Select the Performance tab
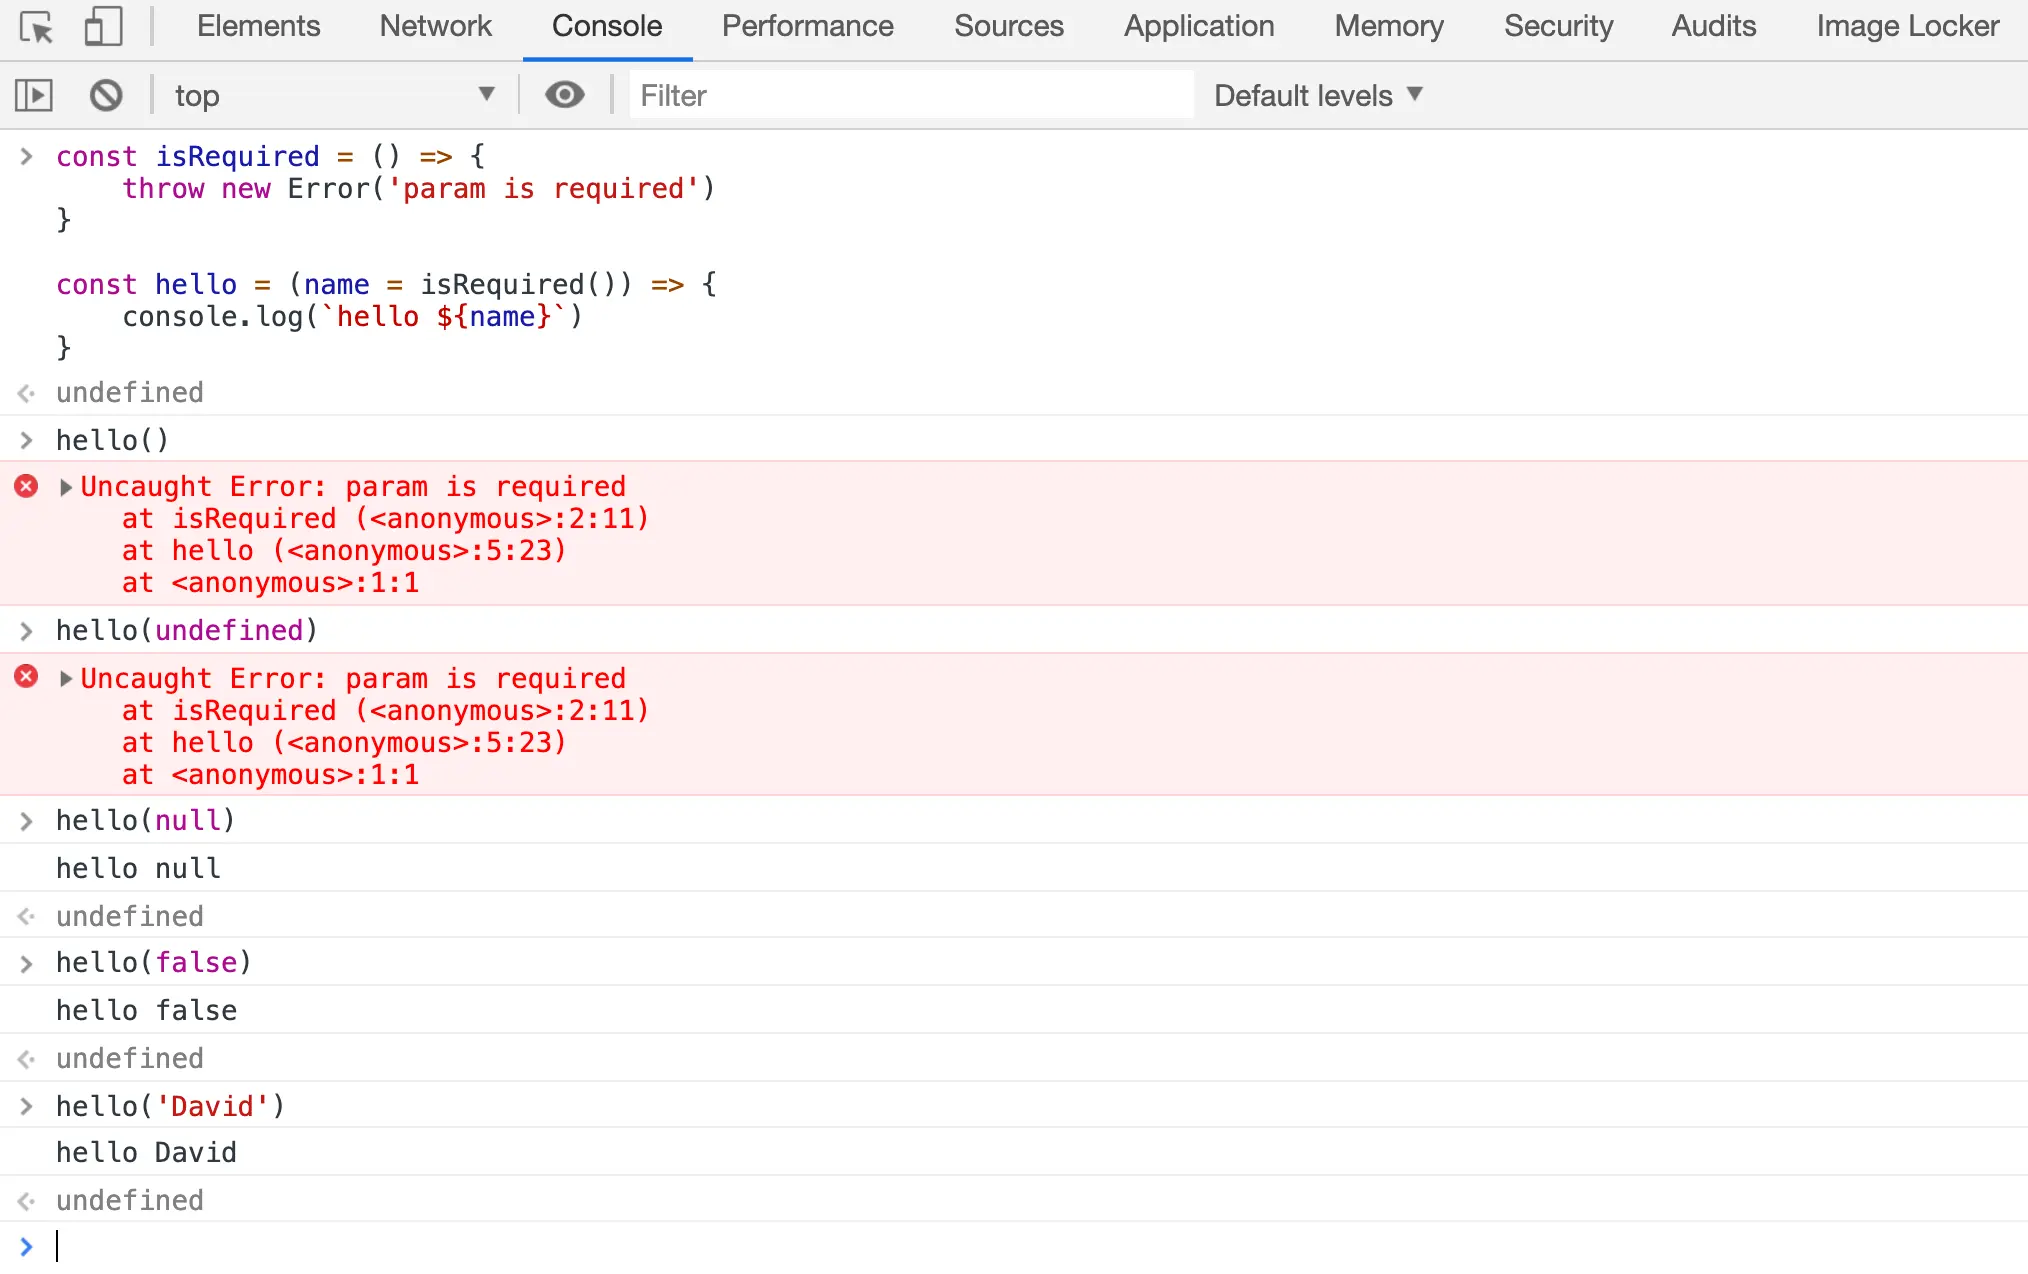This screenshot has width=2028, height=1274. (807, 26)
